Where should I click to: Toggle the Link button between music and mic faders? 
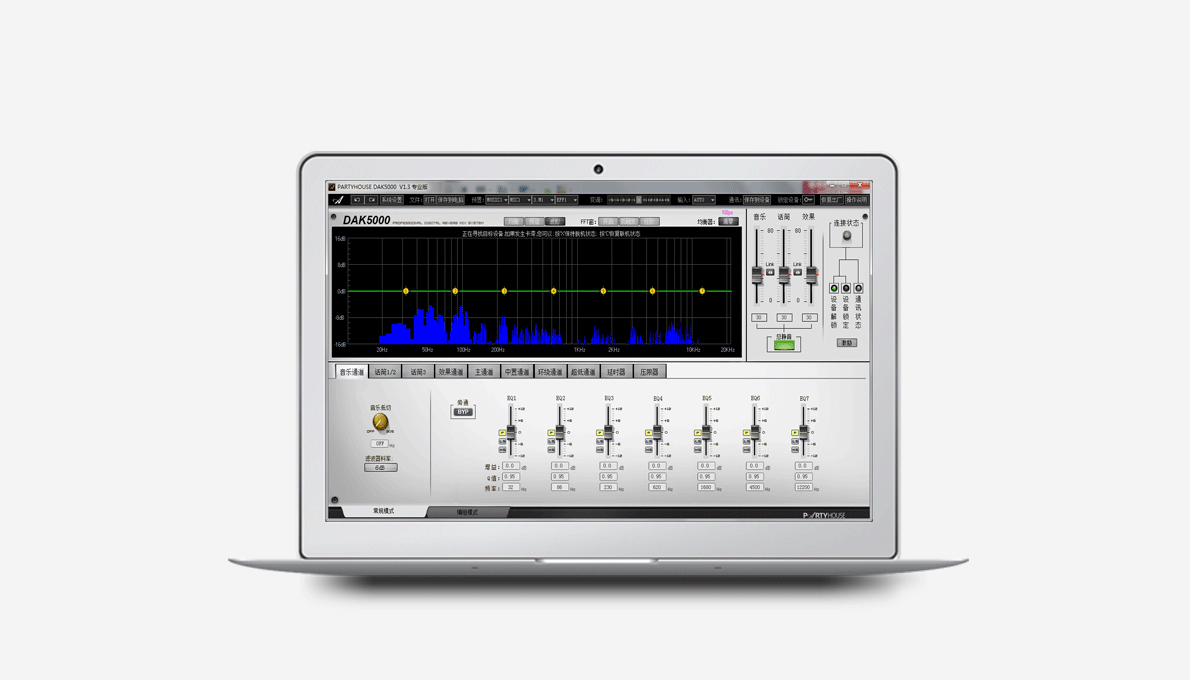coord(770,272)
